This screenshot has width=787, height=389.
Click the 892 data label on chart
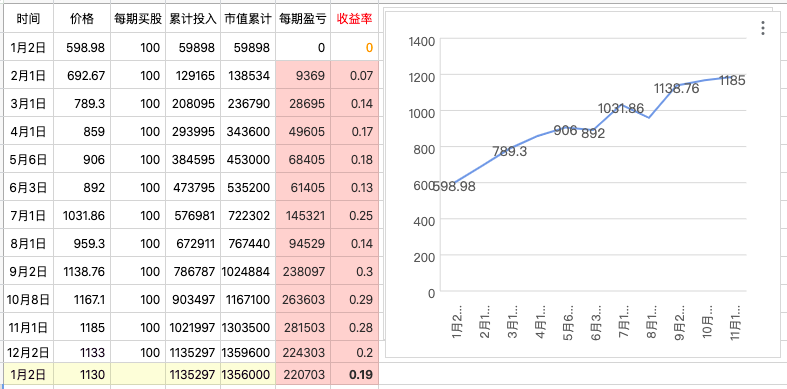click(x=593, y=133)
